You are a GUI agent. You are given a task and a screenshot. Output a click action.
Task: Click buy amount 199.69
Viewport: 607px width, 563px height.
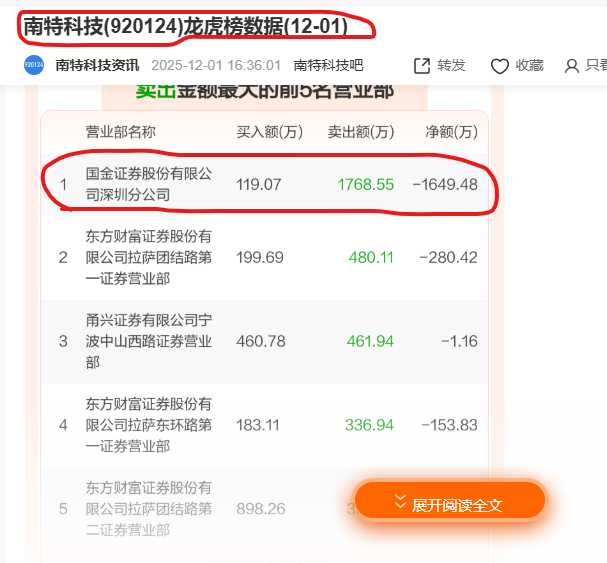coord(260,257)
